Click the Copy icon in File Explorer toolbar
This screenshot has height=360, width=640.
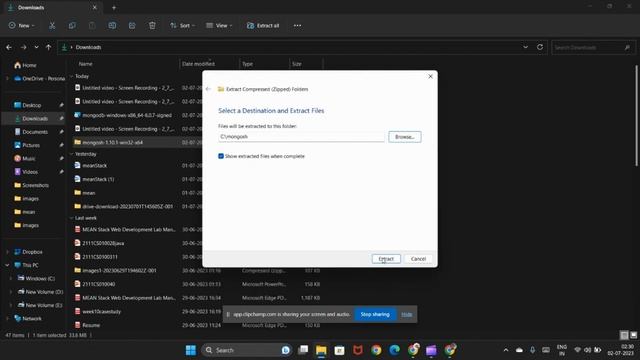click(x=72, y=25)
